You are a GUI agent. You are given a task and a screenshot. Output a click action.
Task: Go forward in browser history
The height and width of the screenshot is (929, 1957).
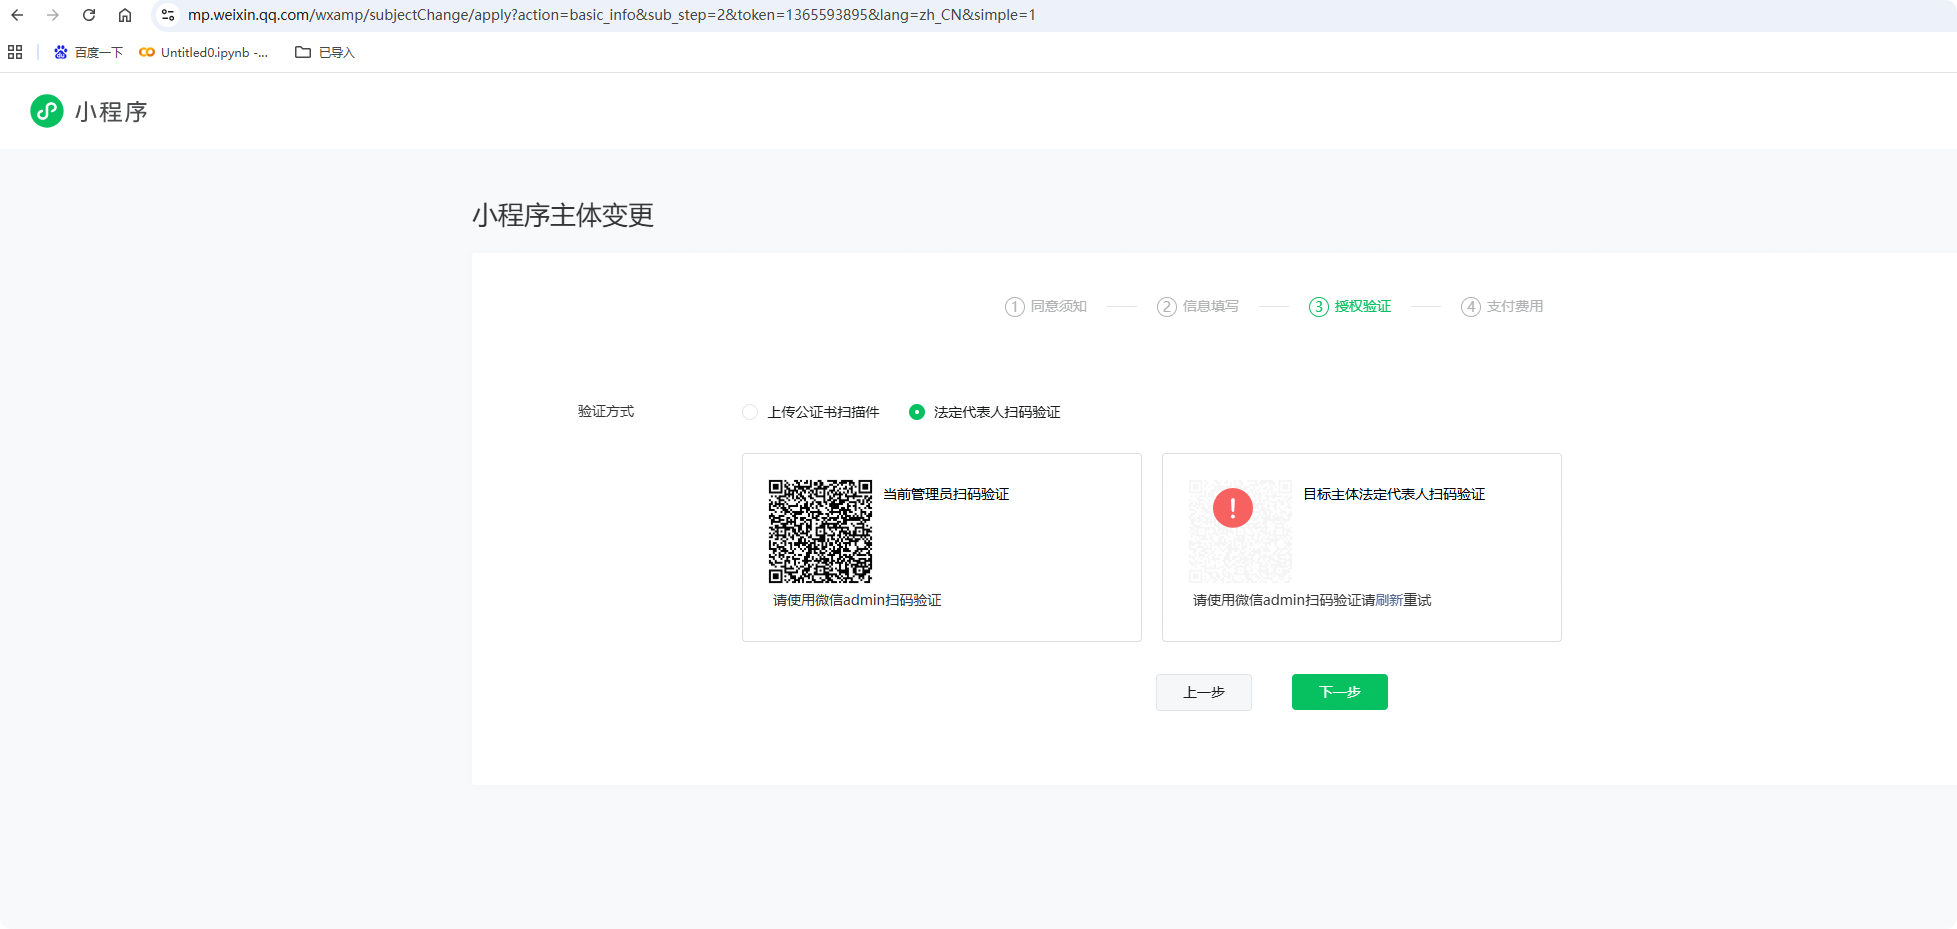pos(53,15)
